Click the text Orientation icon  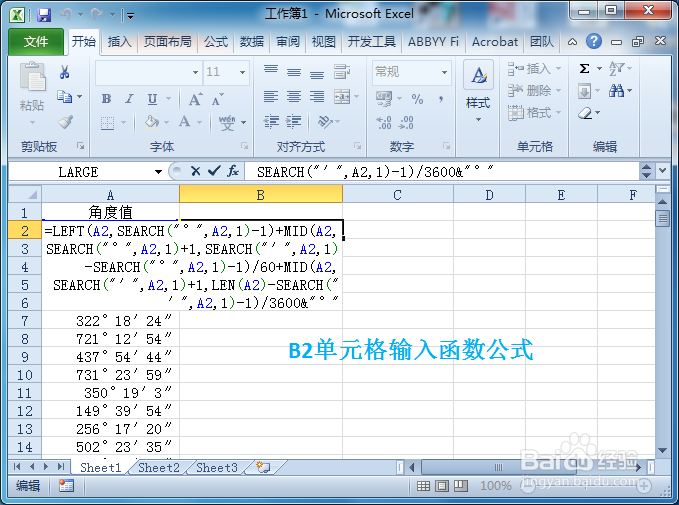tap(324, 122)
